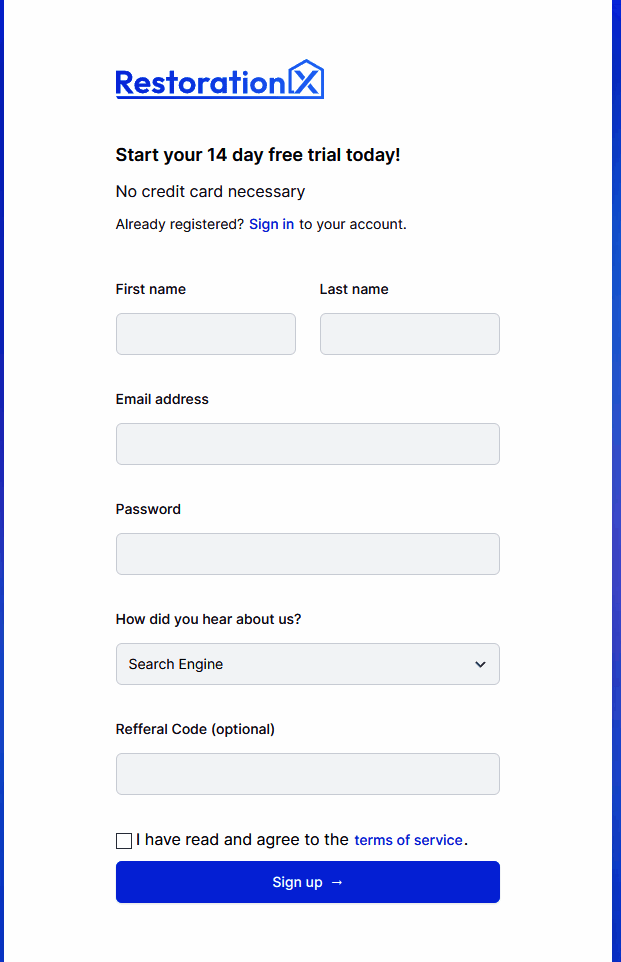Click the house X icon in the logo
This screenshot has width=621, height=962.
(306, 79)
